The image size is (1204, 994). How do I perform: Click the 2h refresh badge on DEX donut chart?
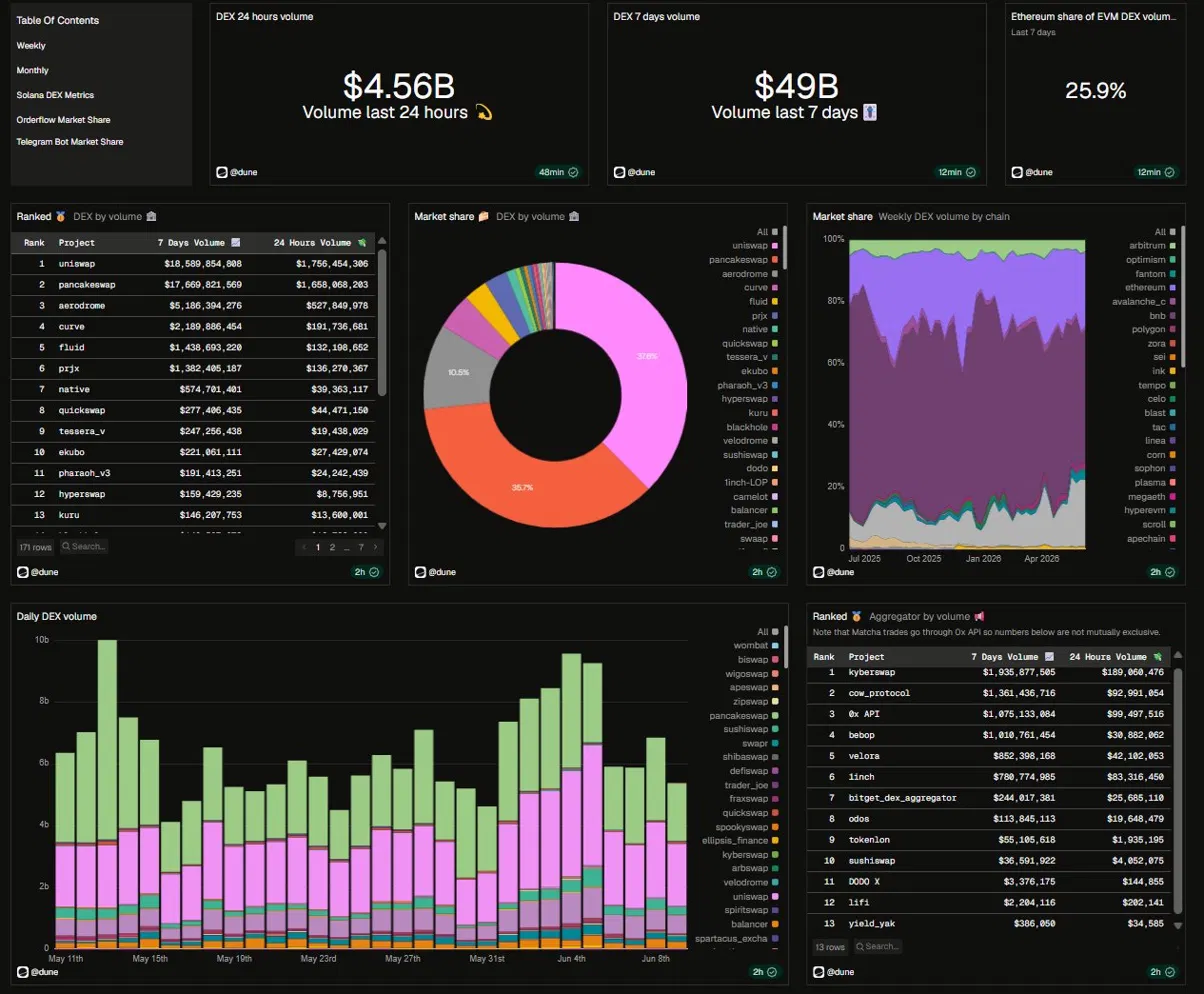[x=765, y=572]
